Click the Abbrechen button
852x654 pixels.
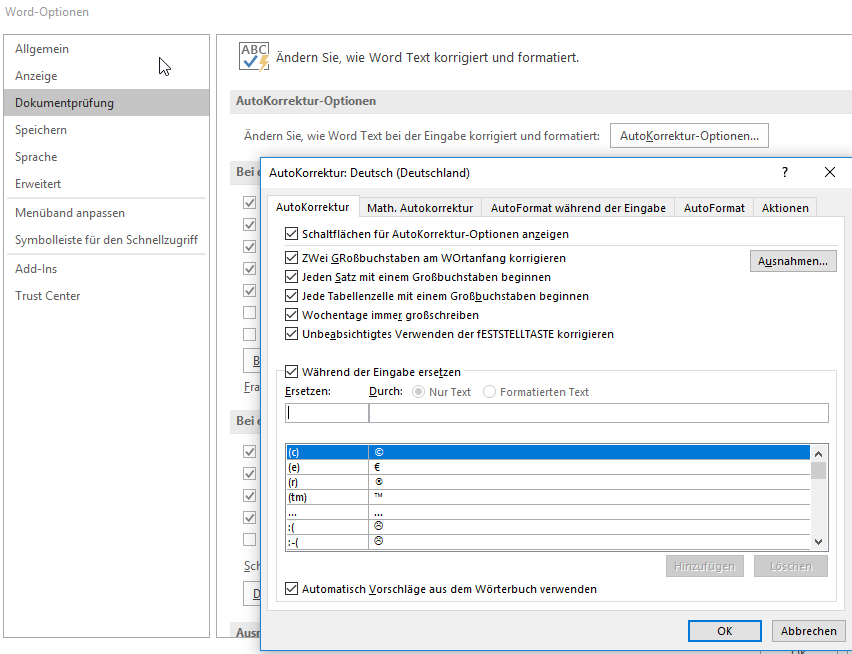click(809, 631)
